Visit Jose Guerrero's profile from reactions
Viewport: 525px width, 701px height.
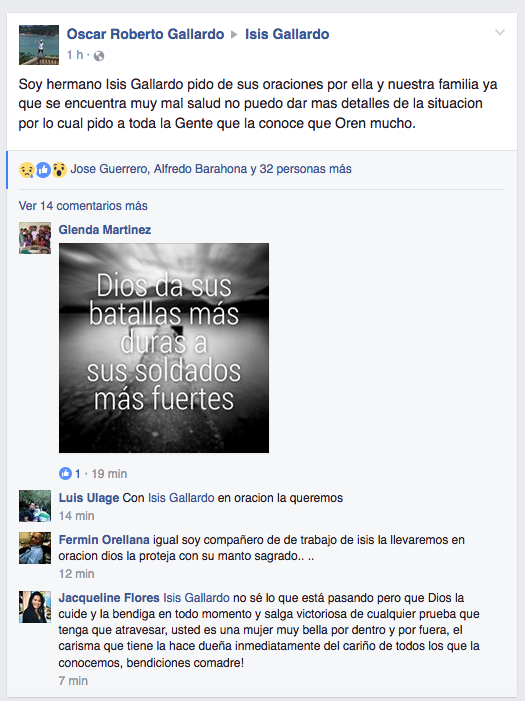[109, 169]
